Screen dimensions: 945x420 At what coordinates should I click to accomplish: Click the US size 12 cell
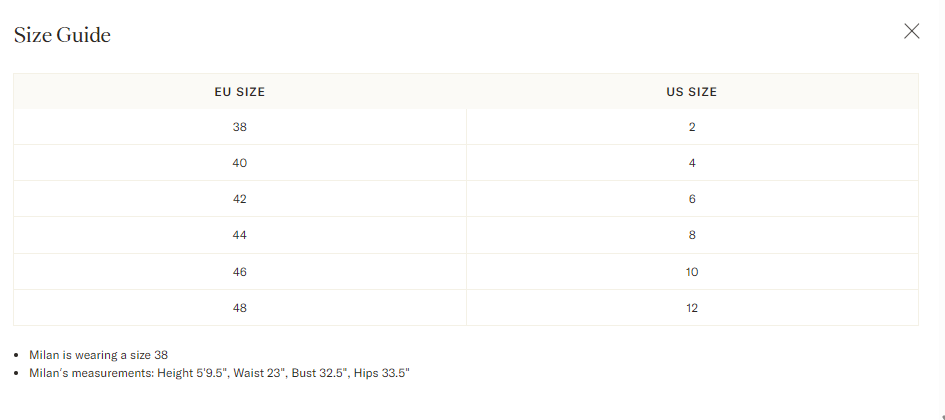(x=692, y=308)
